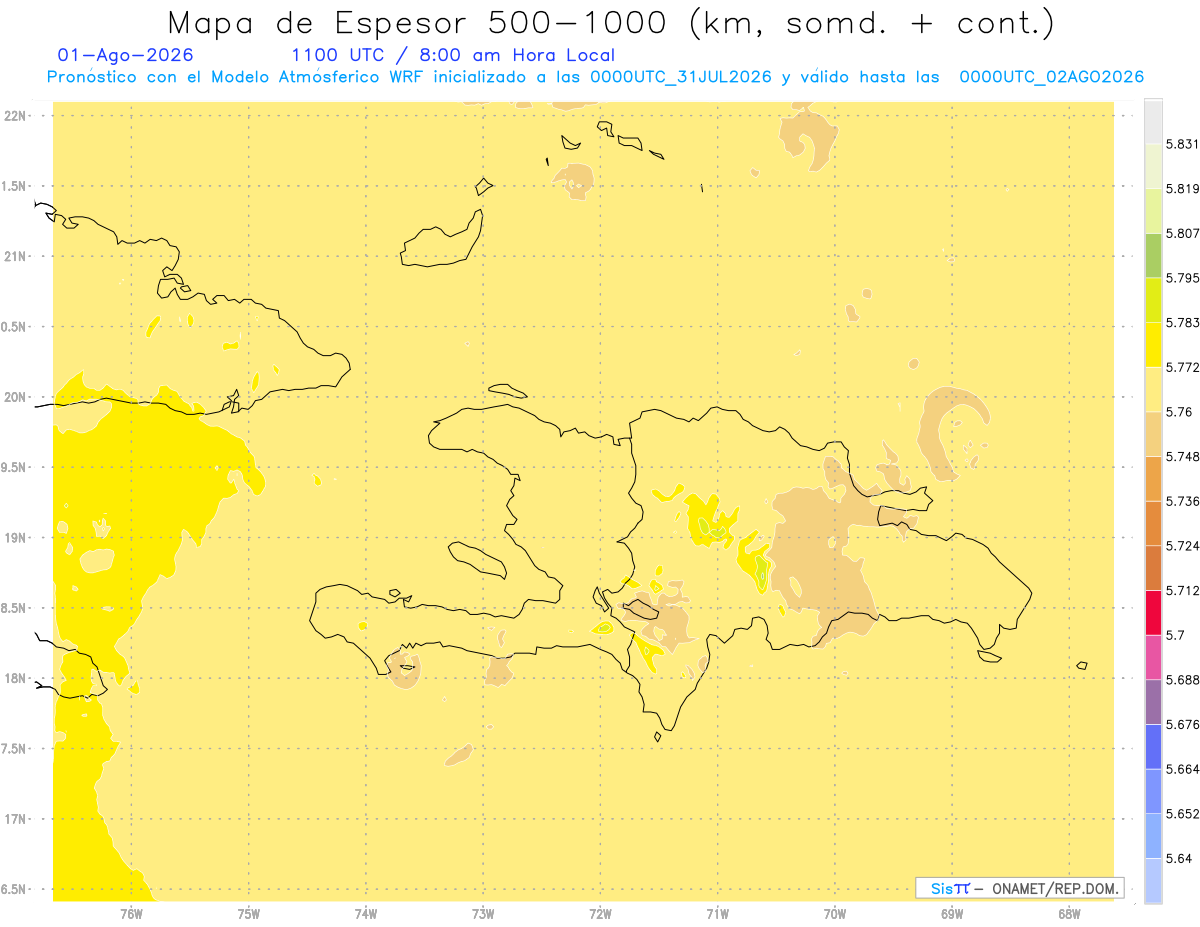
Task: Click the 70W longitude label
Action: click(835, 914)
